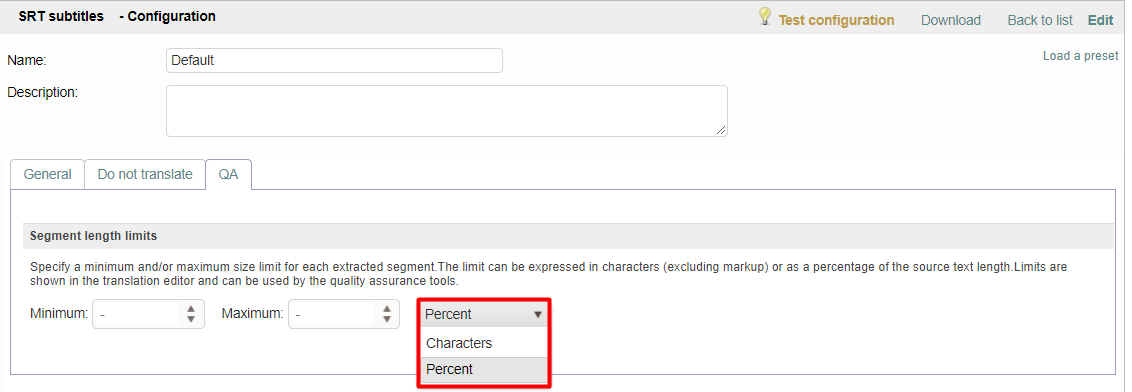Focus the Name input field
Screen dimensions: 1132x392
click(334, 61)
